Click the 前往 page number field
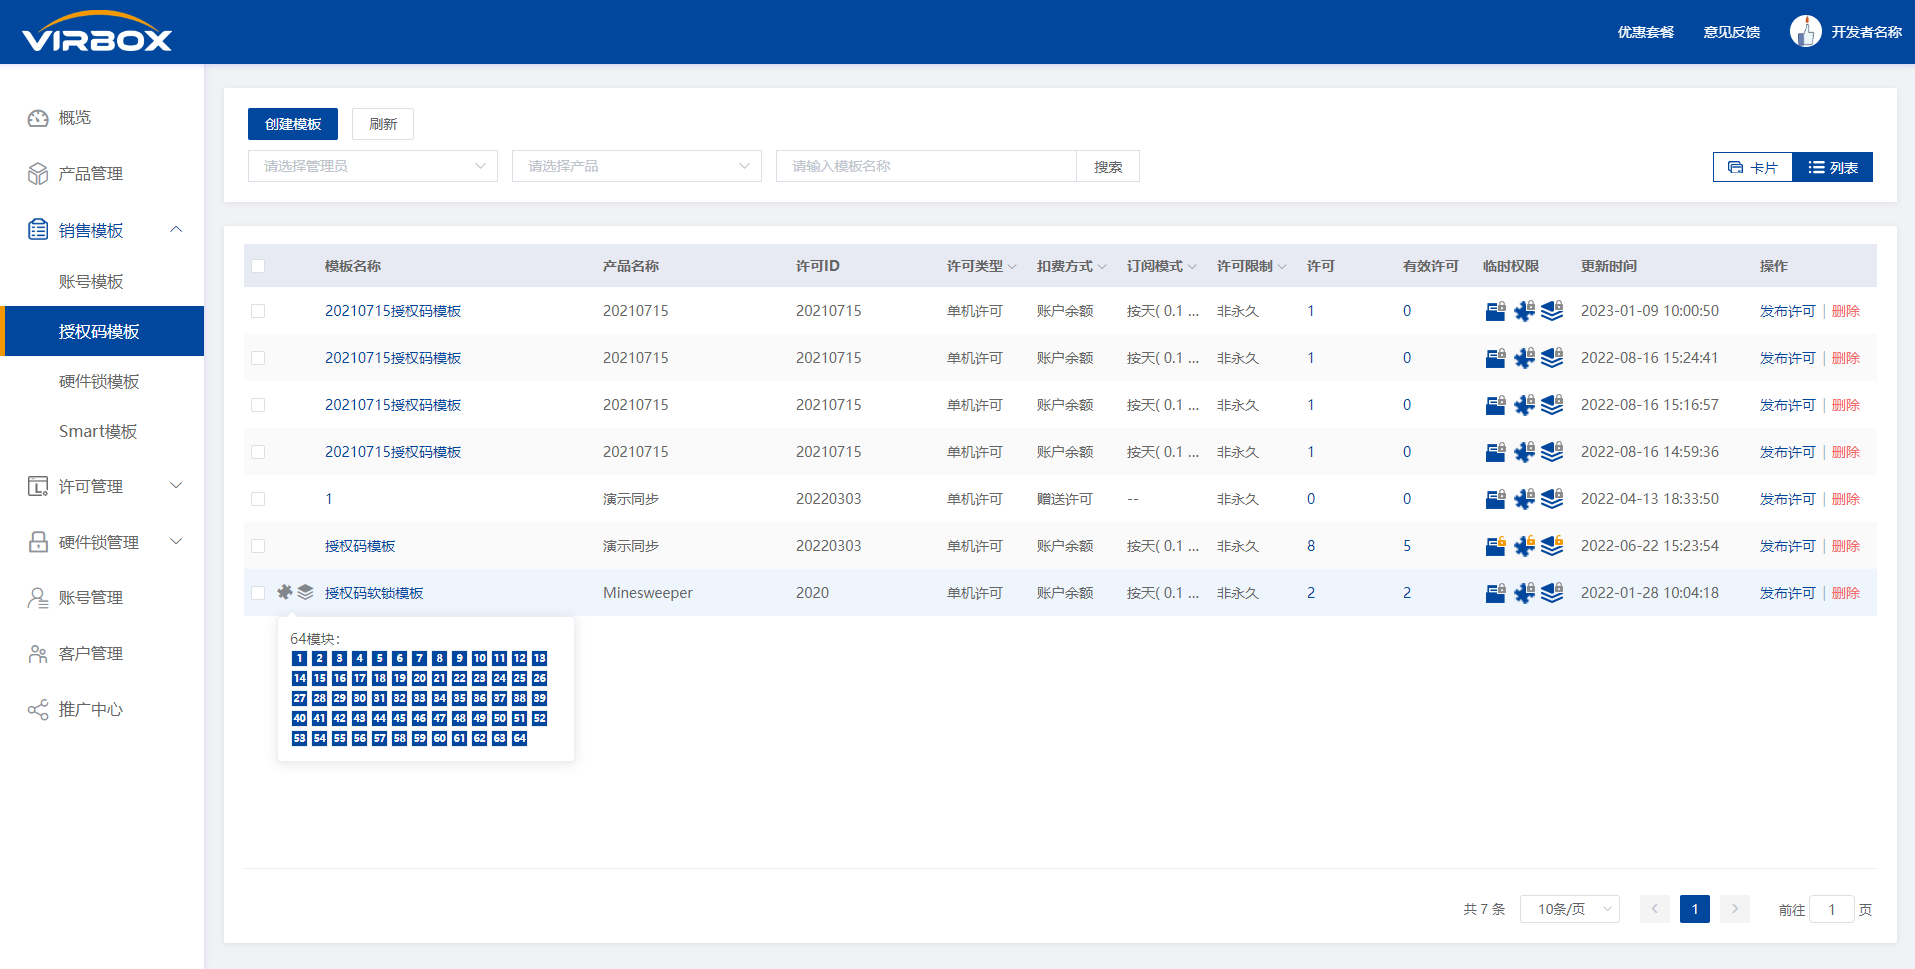This screenshot has height=969, width=1915. [x=1832, y=909]
